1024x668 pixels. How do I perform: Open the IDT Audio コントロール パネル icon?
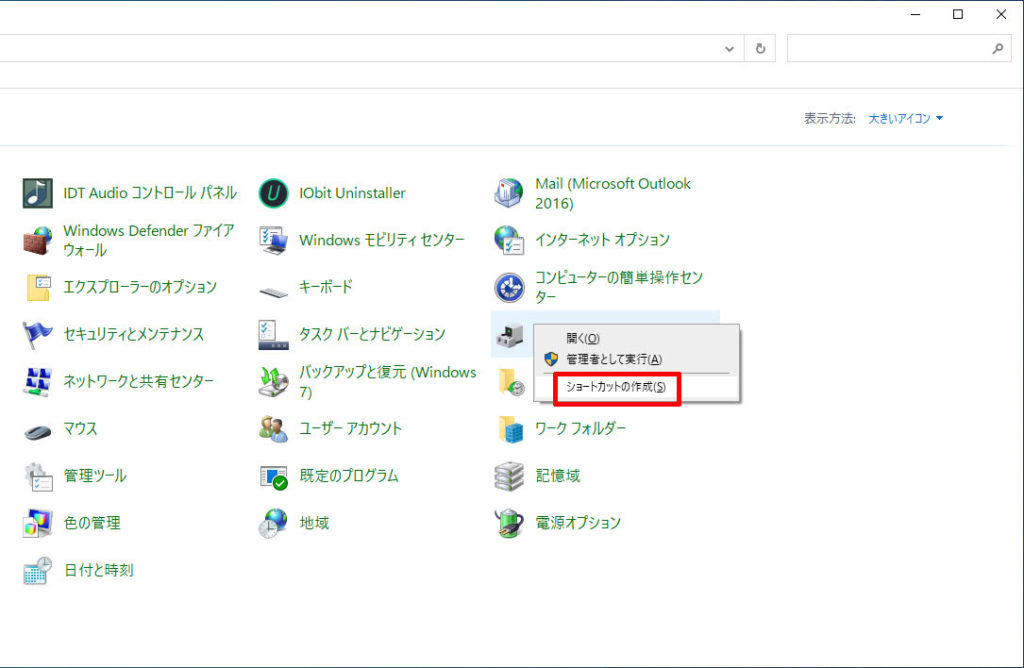pos(38,193)
